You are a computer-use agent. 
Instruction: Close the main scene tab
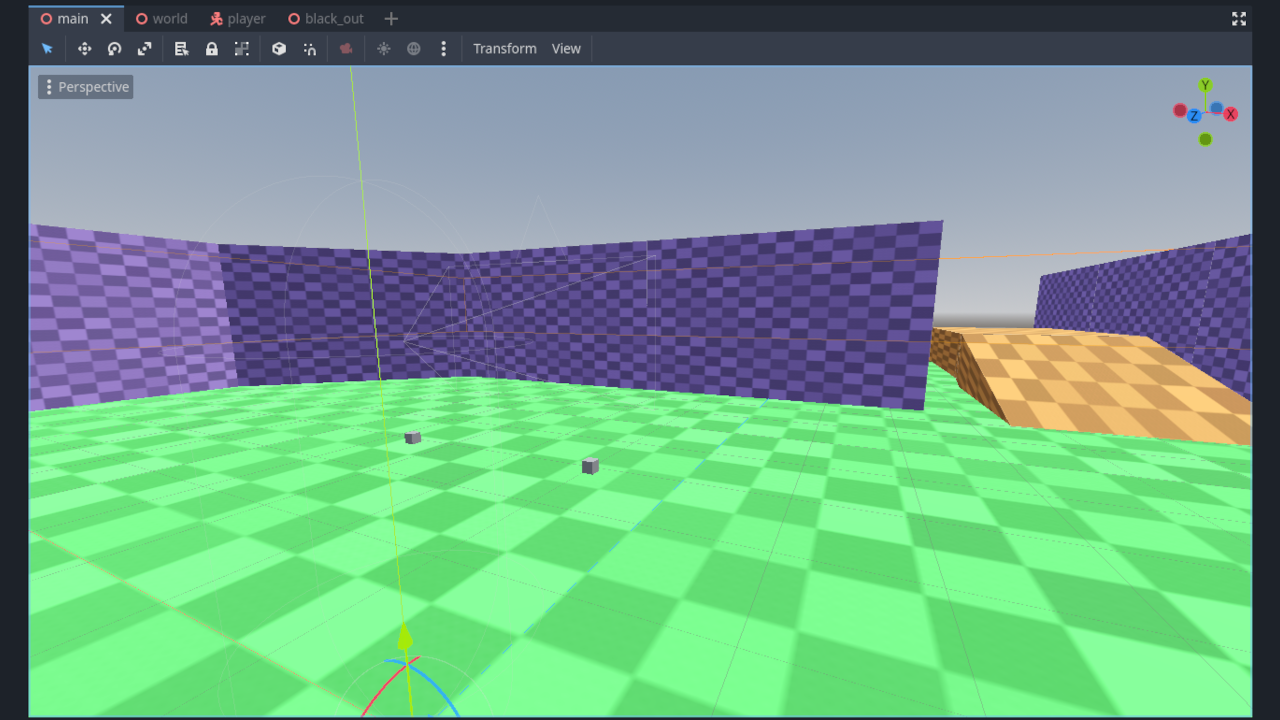point(106,18)
